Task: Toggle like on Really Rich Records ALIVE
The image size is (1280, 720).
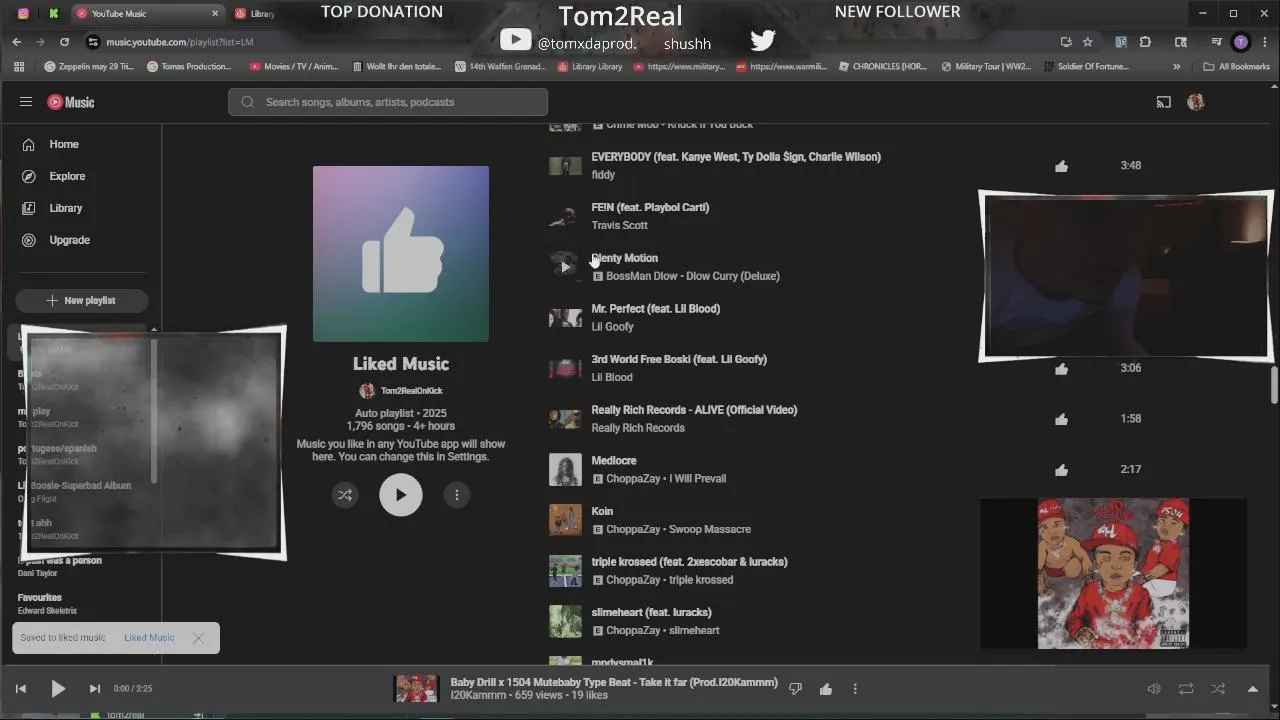Action: (1061, 419)
